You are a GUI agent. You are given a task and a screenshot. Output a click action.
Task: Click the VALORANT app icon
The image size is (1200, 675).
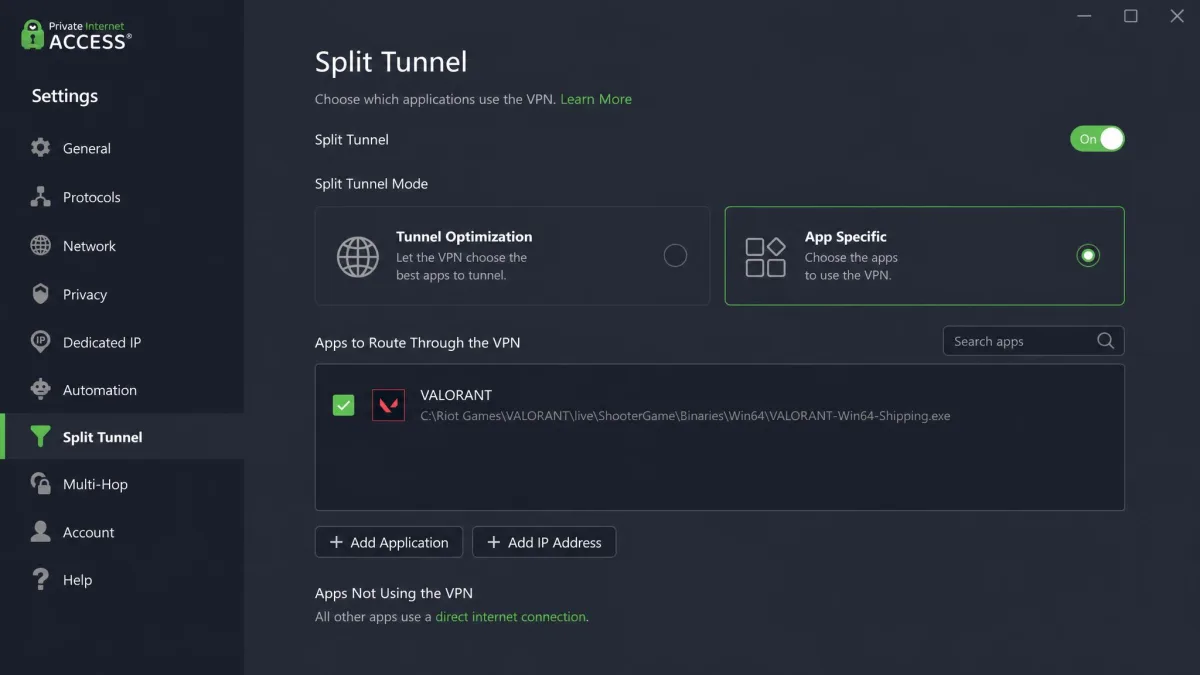click(x=388, y=405)
